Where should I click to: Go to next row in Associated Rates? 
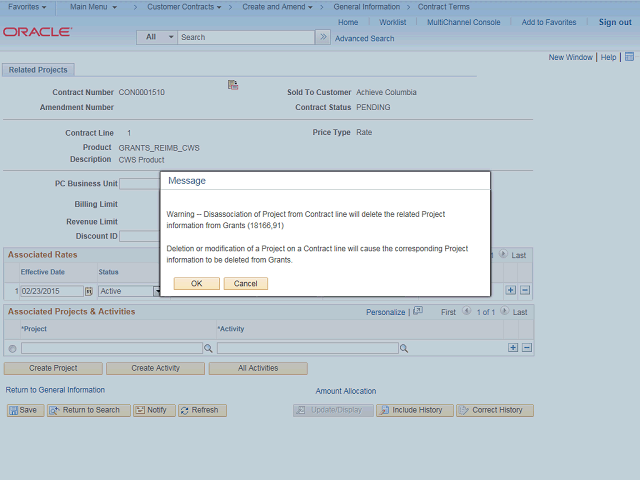point(503,254)
